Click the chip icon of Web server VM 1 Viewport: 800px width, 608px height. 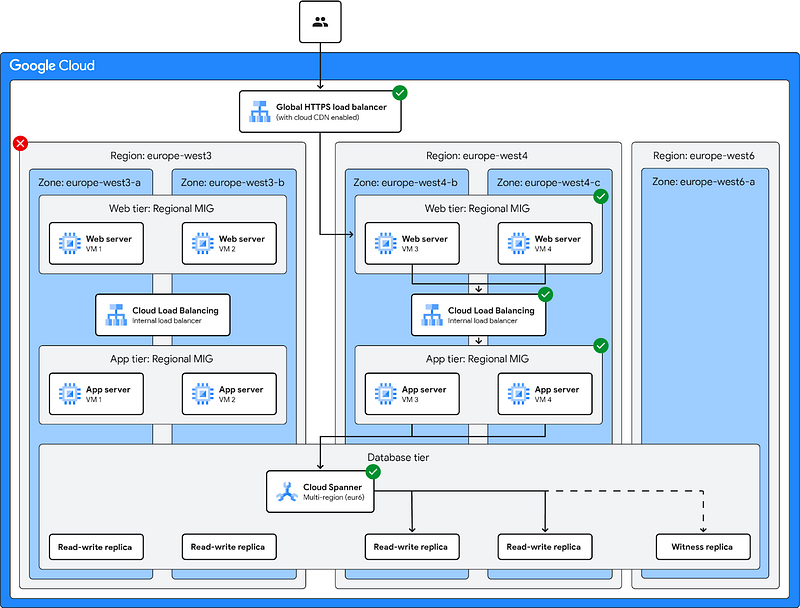[69, 243]
